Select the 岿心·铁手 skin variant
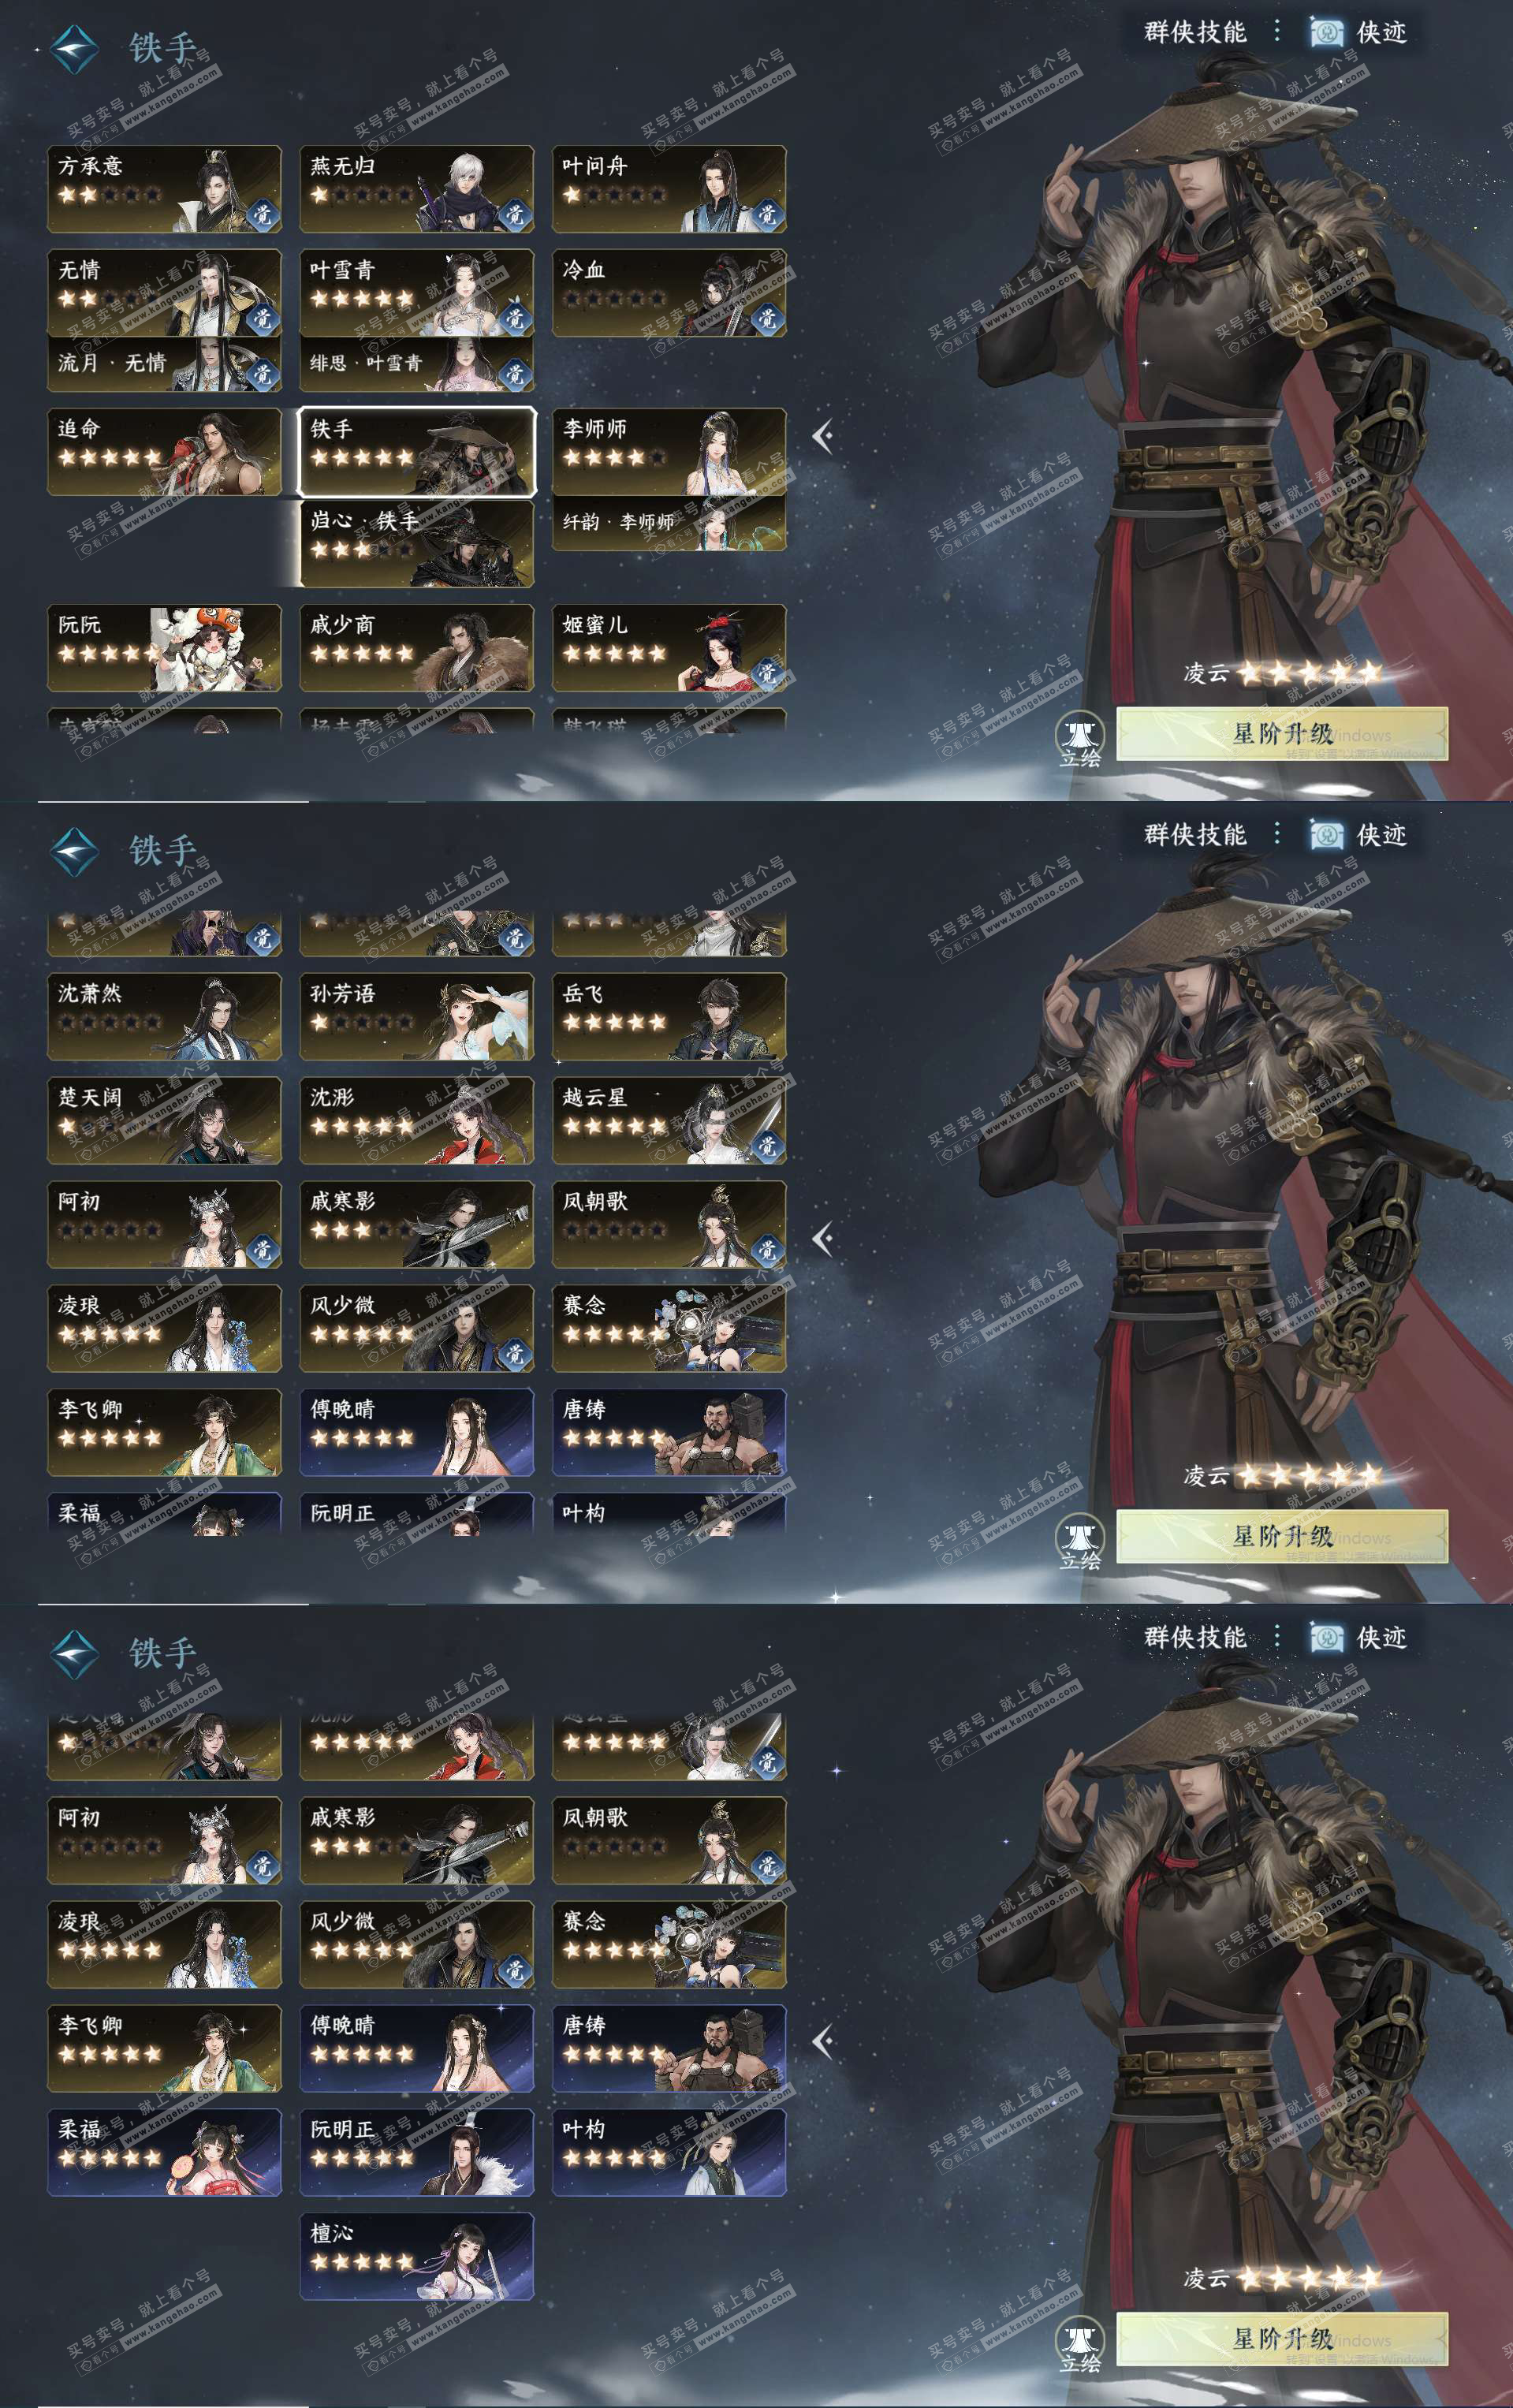 [x=417, y=543]
